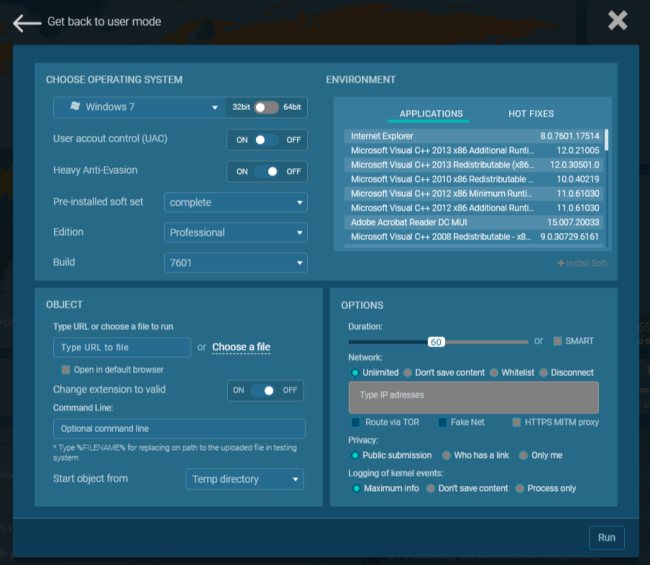
Task: Enable HTTPS MITM proxy checkbox
Action: 516,422
